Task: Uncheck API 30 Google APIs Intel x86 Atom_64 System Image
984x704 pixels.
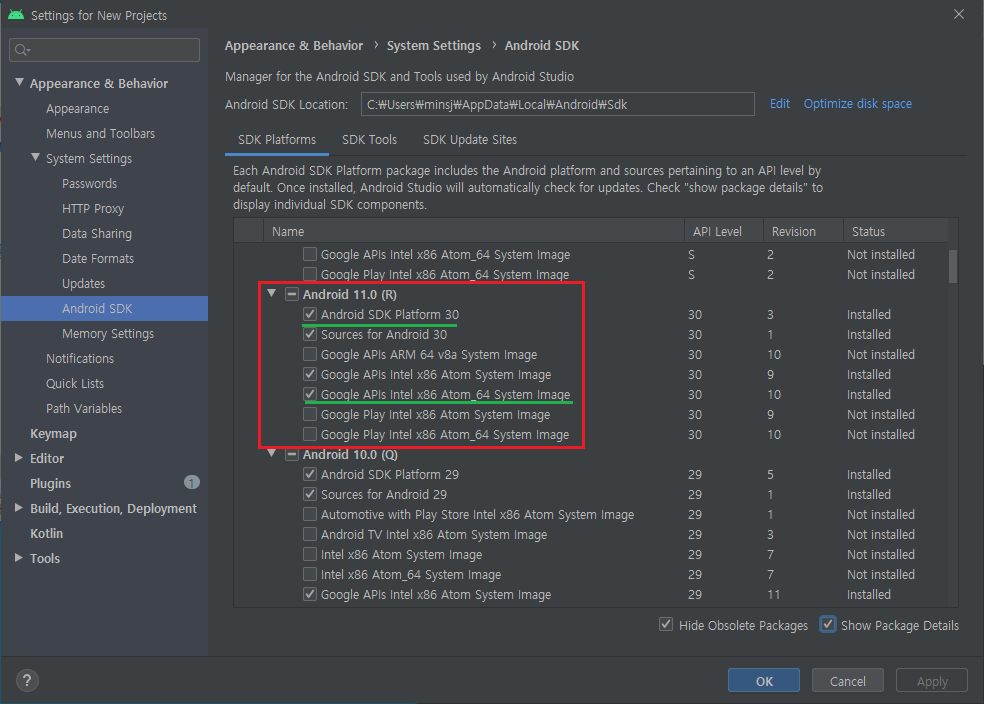Action: (310, 394)
